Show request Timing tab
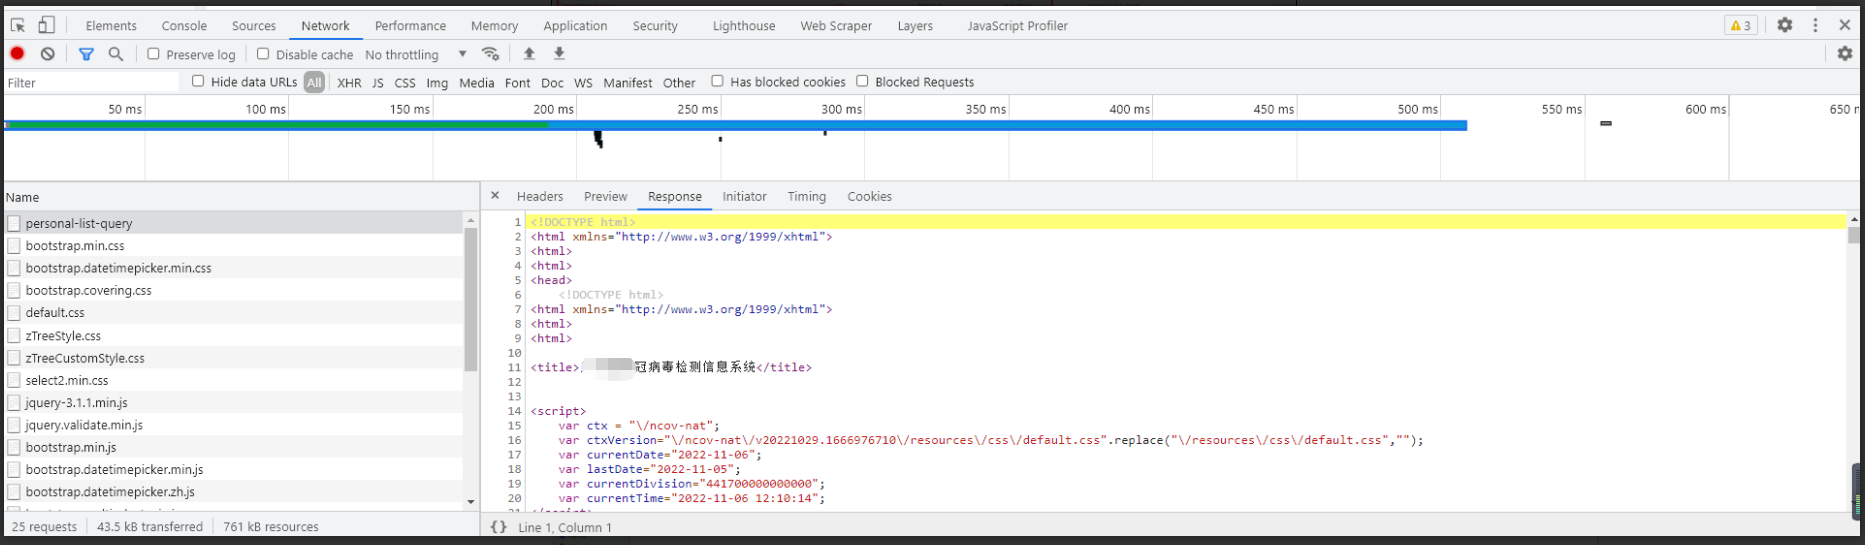 [806, 197]
